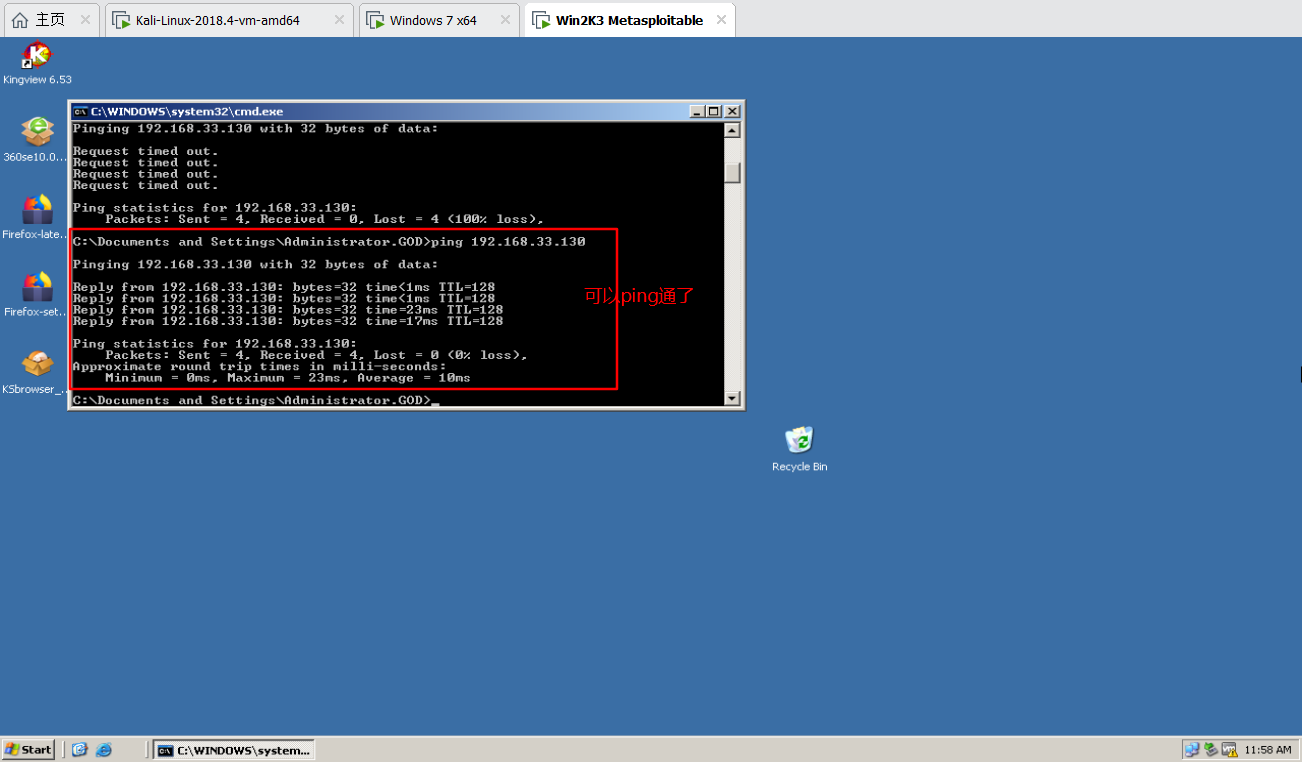Click the home icon of 主页 tab

19,20
